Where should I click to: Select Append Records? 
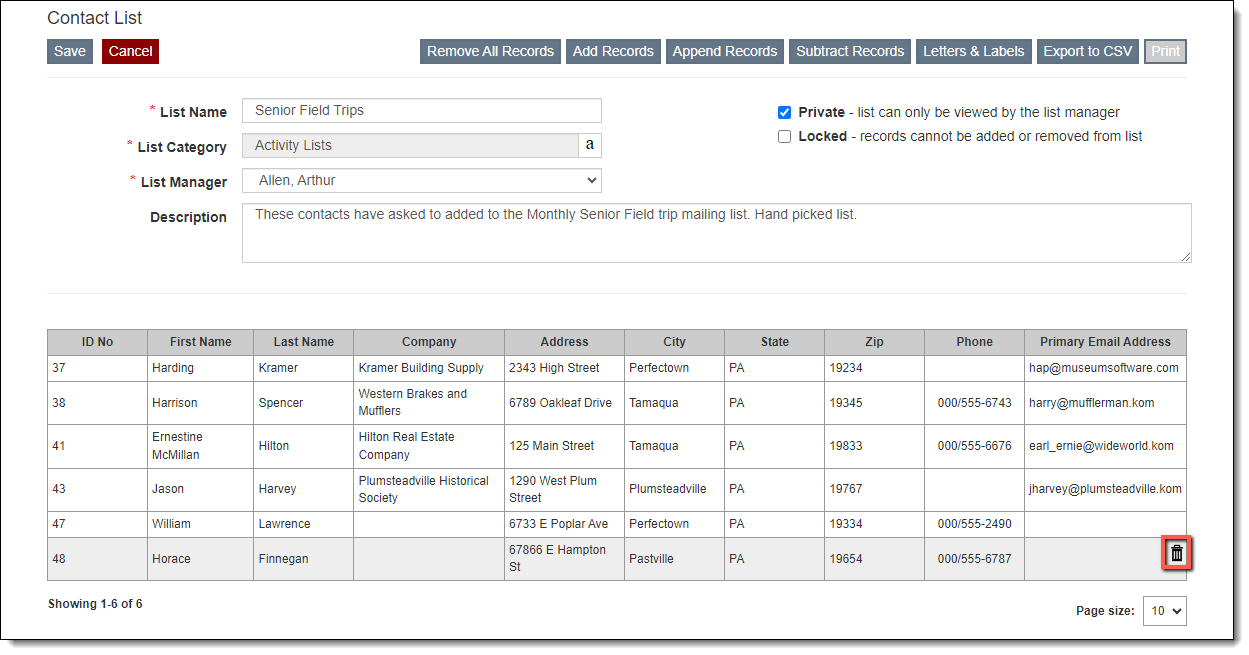pos(724,52)
